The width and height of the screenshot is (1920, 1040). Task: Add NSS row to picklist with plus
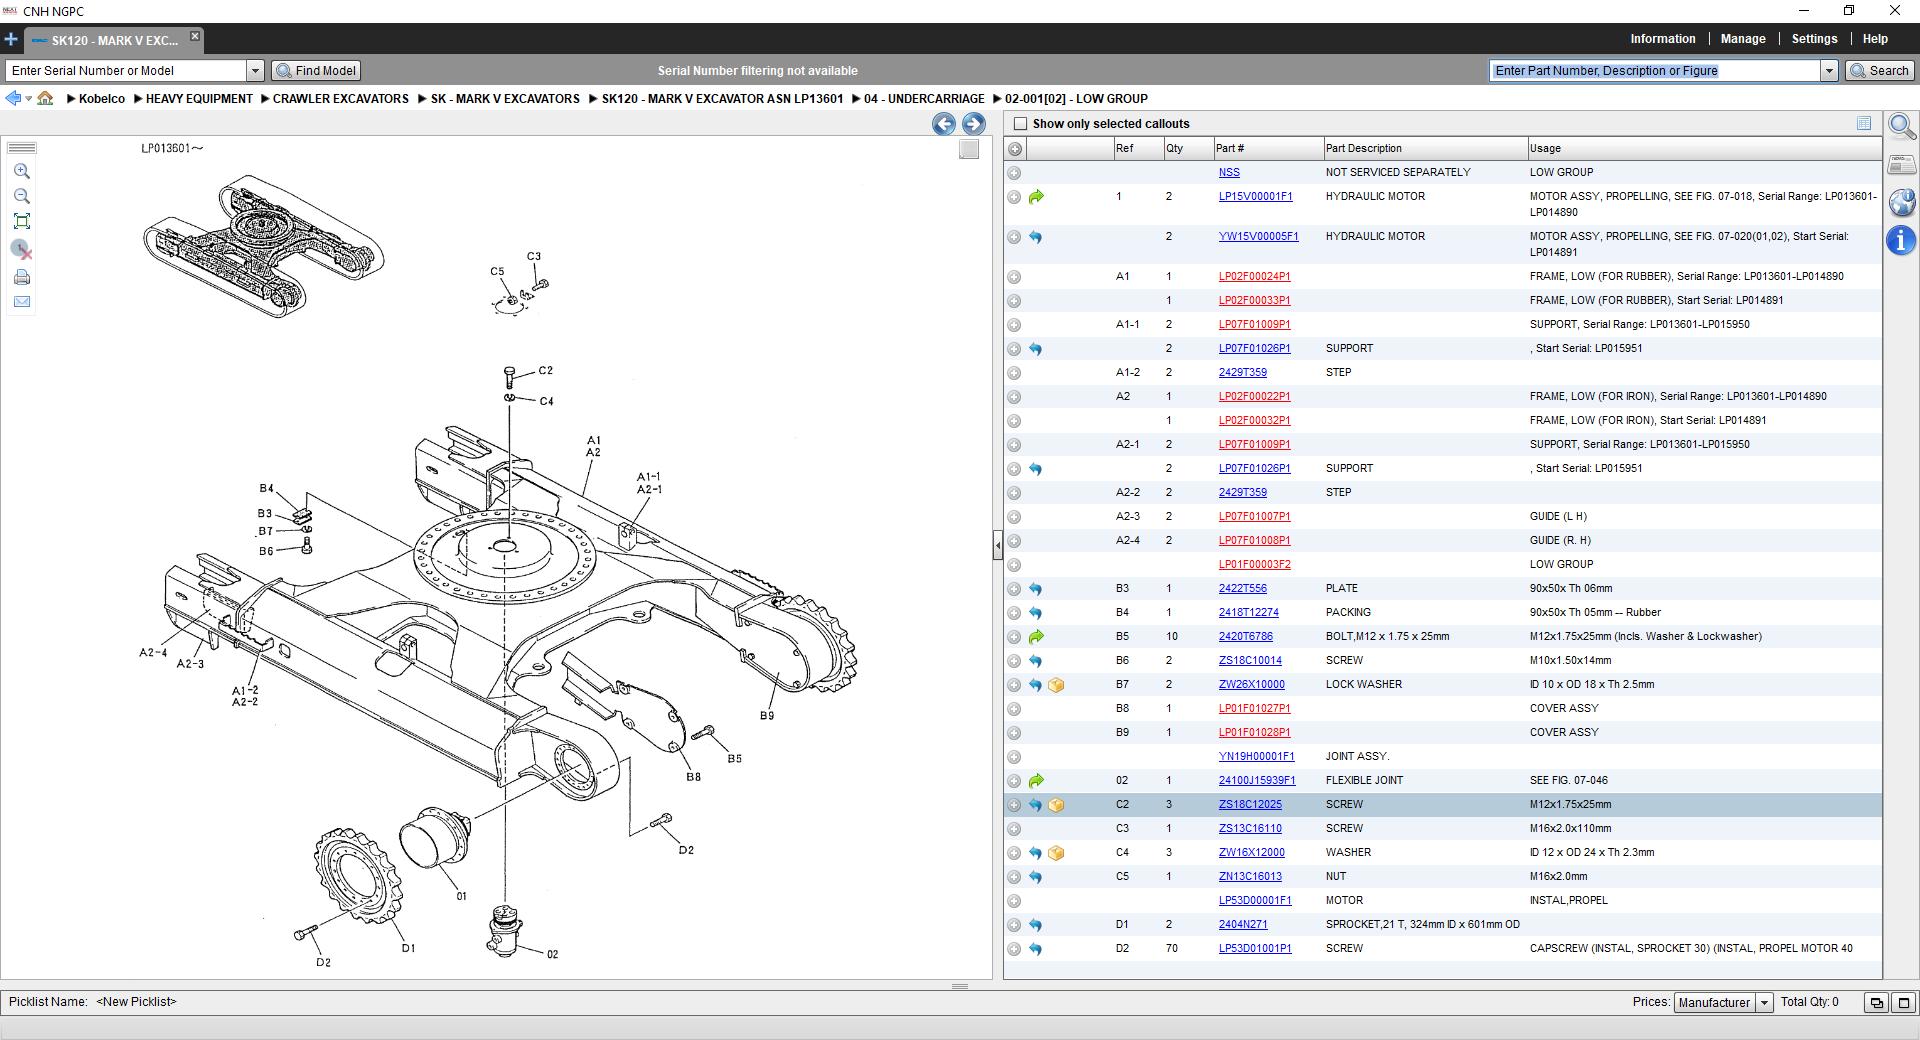pyautogui.click(x=1014, y=173)
